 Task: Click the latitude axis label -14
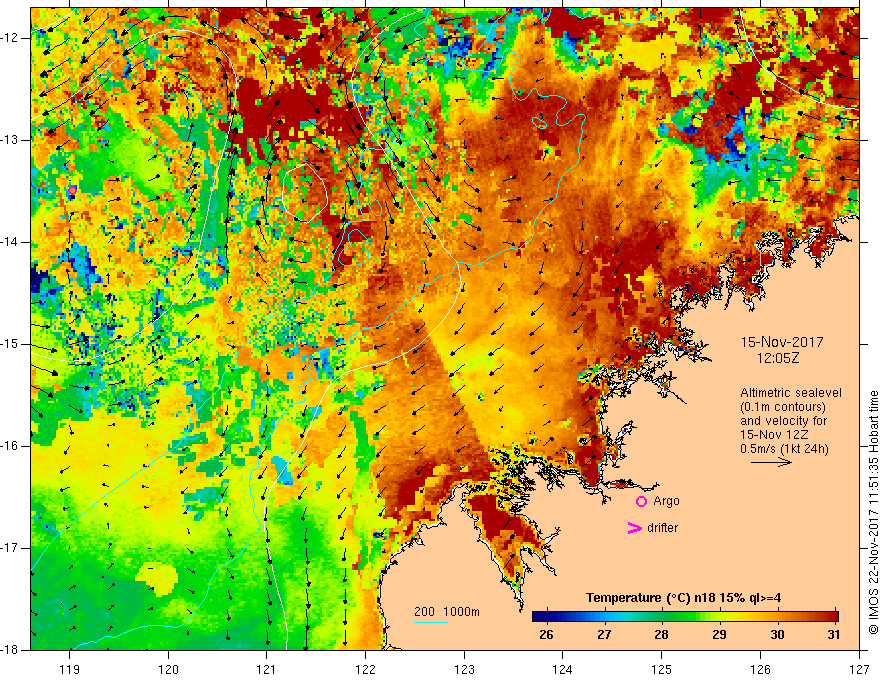point(10,242)
